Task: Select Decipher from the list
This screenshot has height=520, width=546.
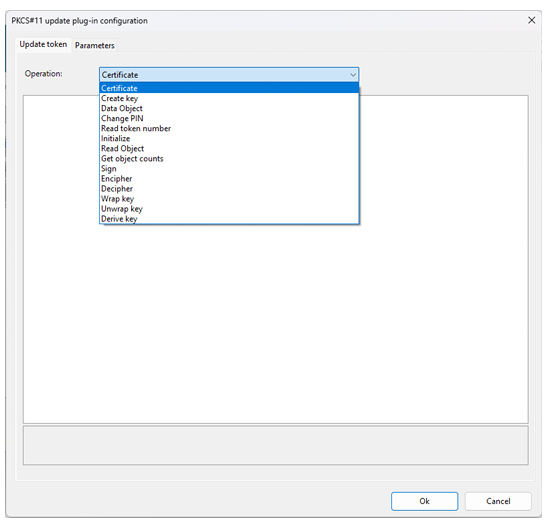Action: tap(229, 189)
